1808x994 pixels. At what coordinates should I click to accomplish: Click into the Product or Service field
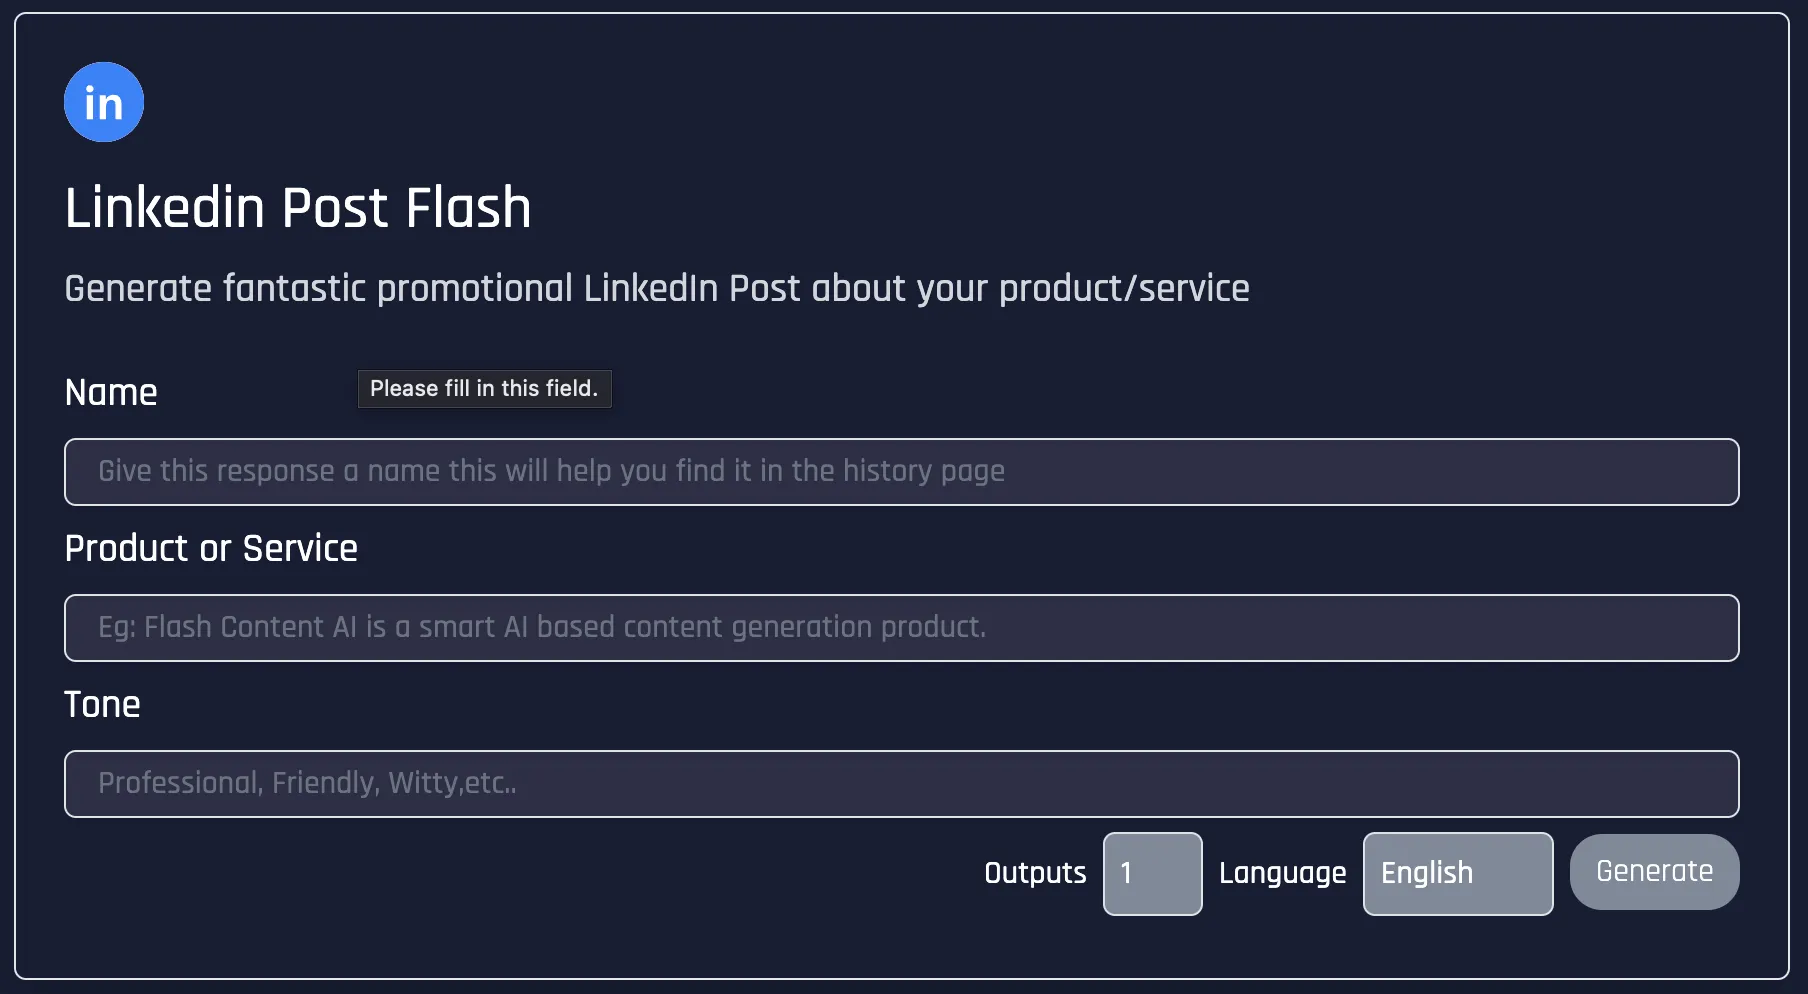pos(901,628)
